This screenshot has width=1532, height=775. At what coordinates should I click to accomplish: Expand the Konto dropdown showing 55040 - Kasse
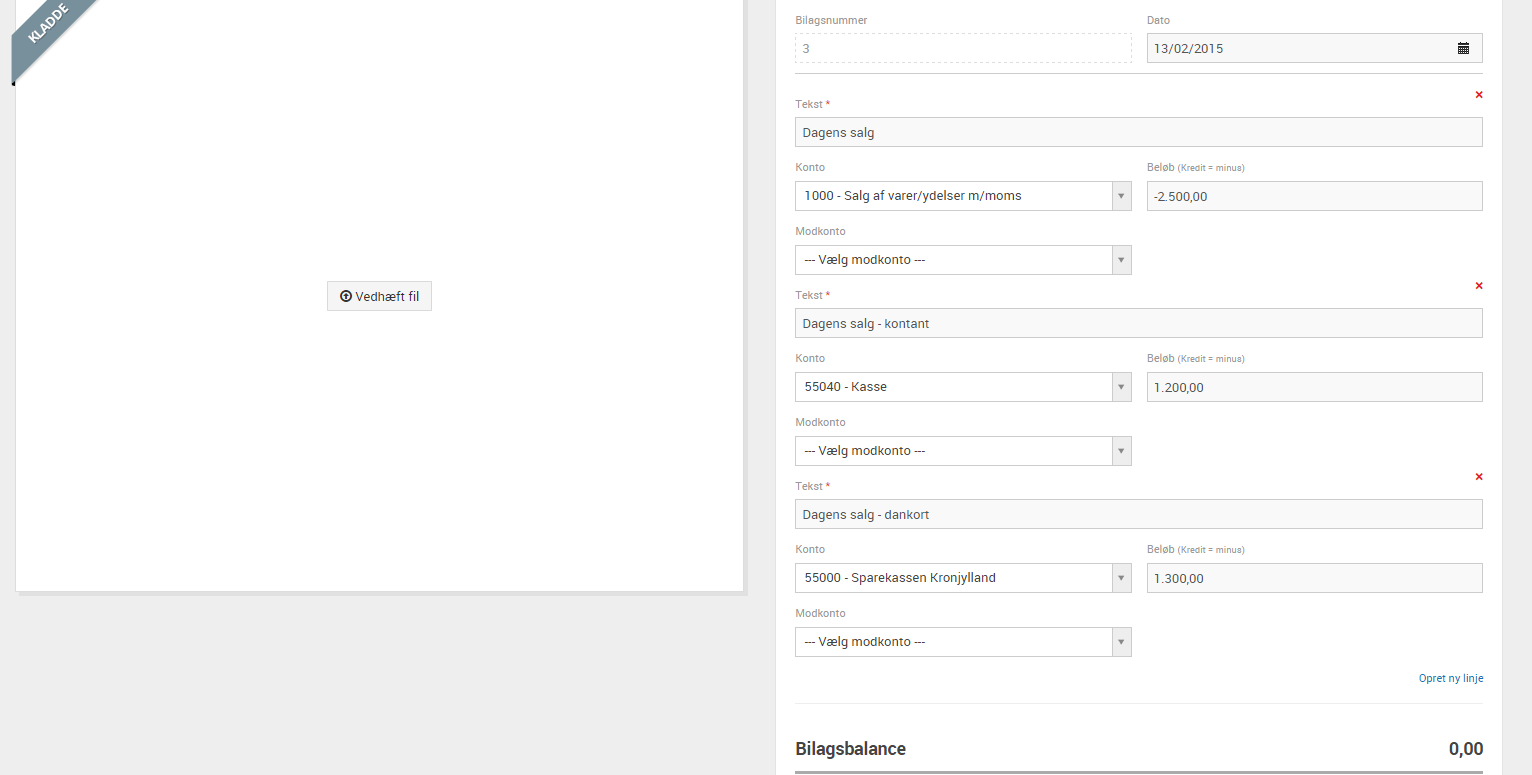click(x=962, y=387)
